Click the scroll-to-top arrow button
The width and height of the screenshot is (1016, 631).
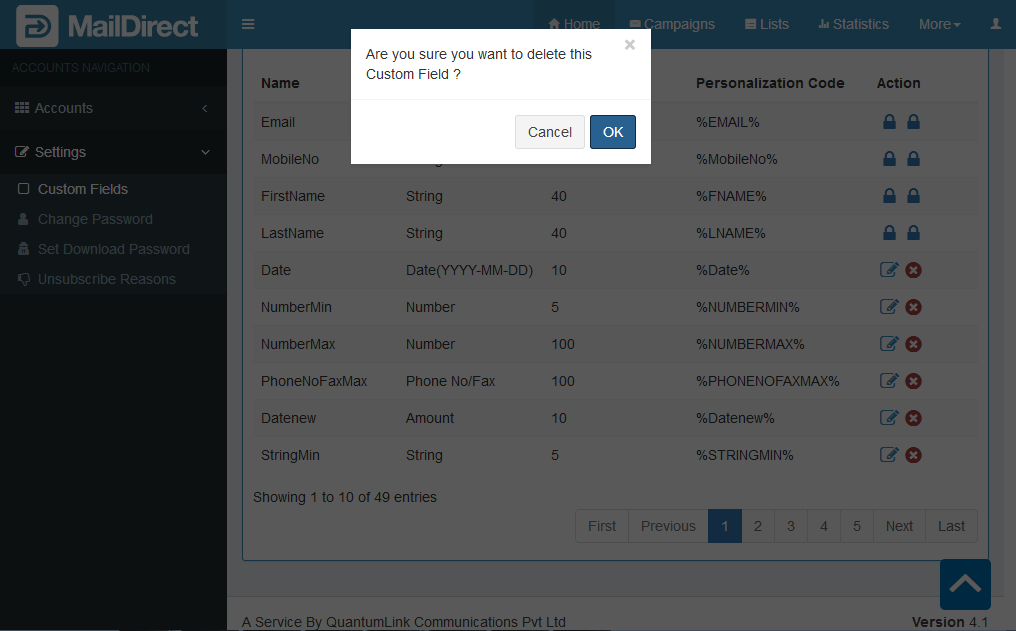[x=964, y=584]
